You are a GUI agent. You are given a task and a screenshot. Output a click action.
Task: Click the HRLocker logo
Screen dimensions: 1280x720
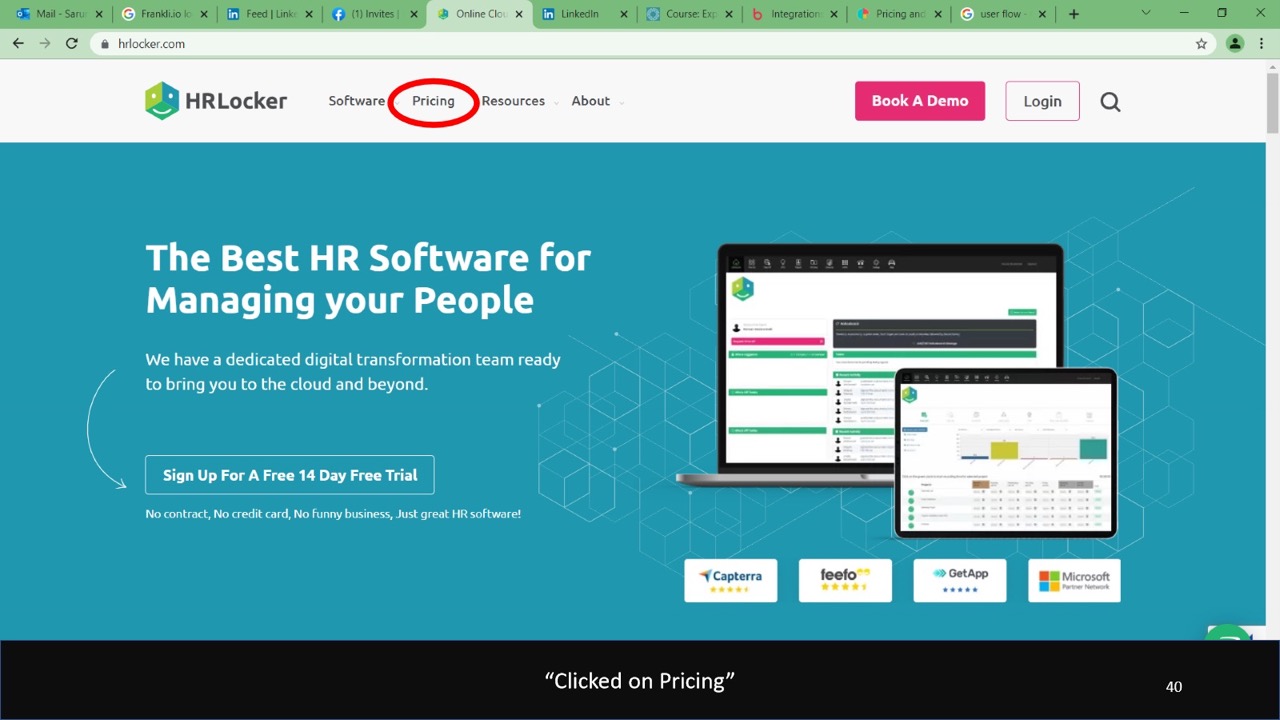(x=216, y=101)
